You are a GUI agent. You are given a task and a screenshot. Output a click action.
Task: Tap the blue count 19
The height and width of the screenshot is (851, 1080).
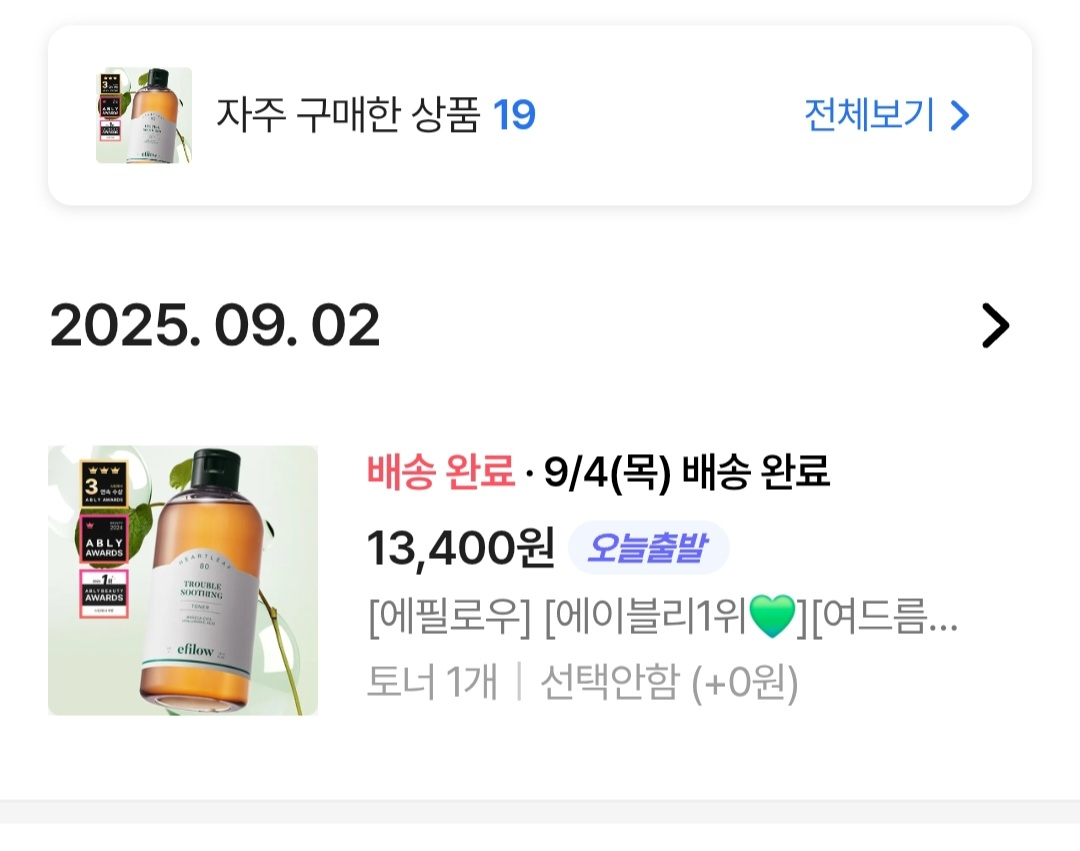point(515,115)
